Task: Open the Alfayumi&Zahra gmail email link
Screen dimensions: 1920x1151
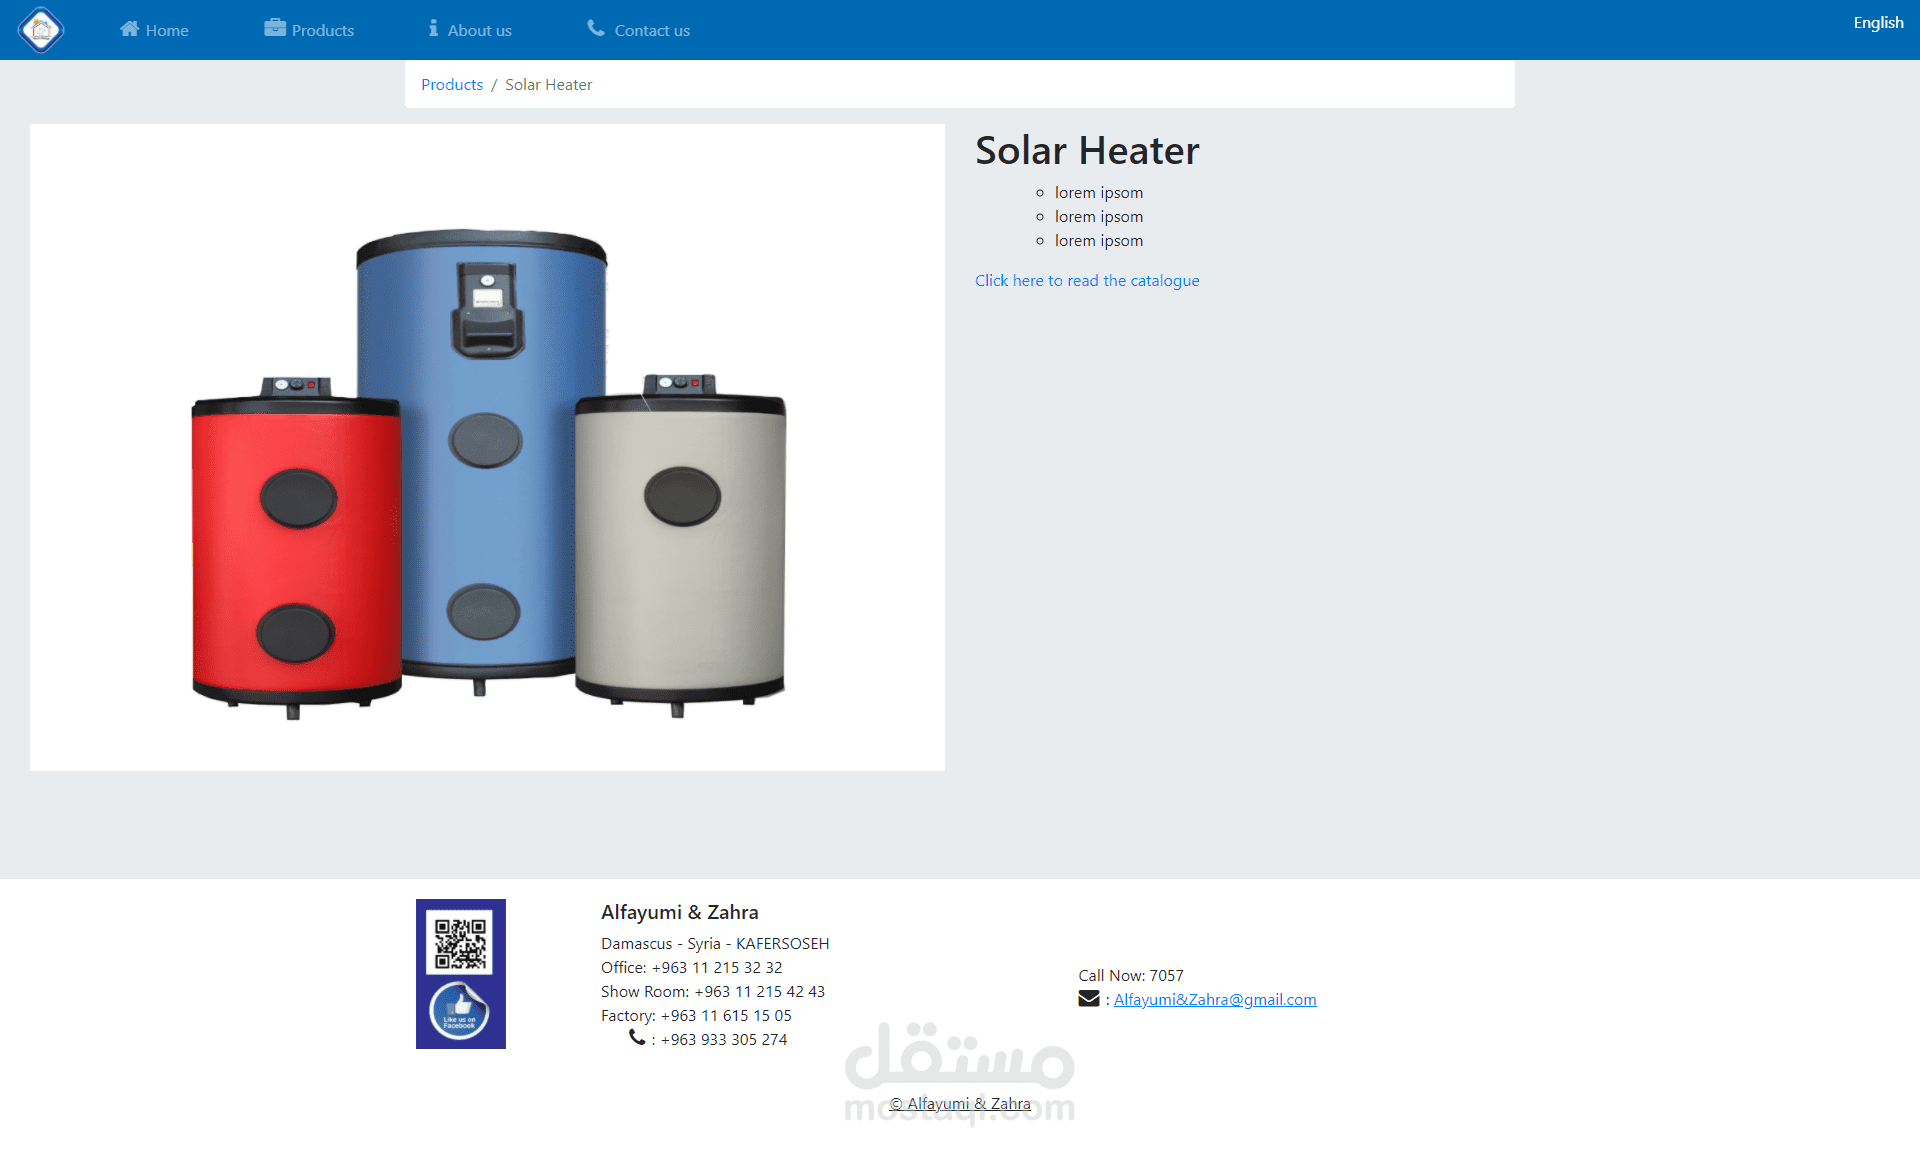Action: 1215,1000
